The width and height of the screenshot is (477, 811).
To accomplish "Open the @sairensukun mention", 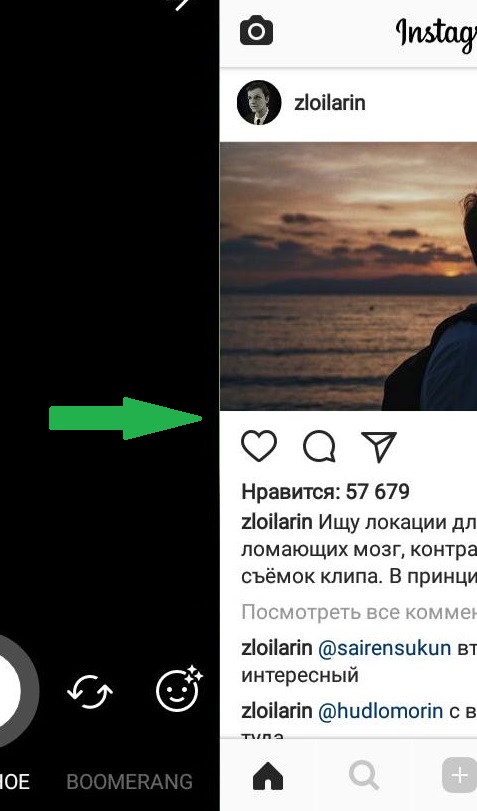I will click(x=384, y=648).
